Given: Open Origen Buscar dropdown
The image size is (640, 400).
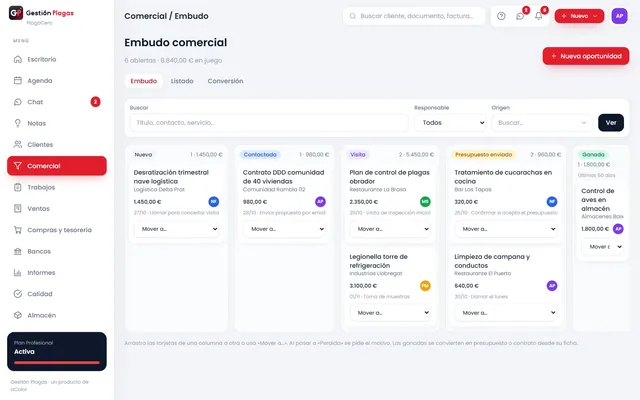Looking at the screenshot, I should click(x=542, y=122).
